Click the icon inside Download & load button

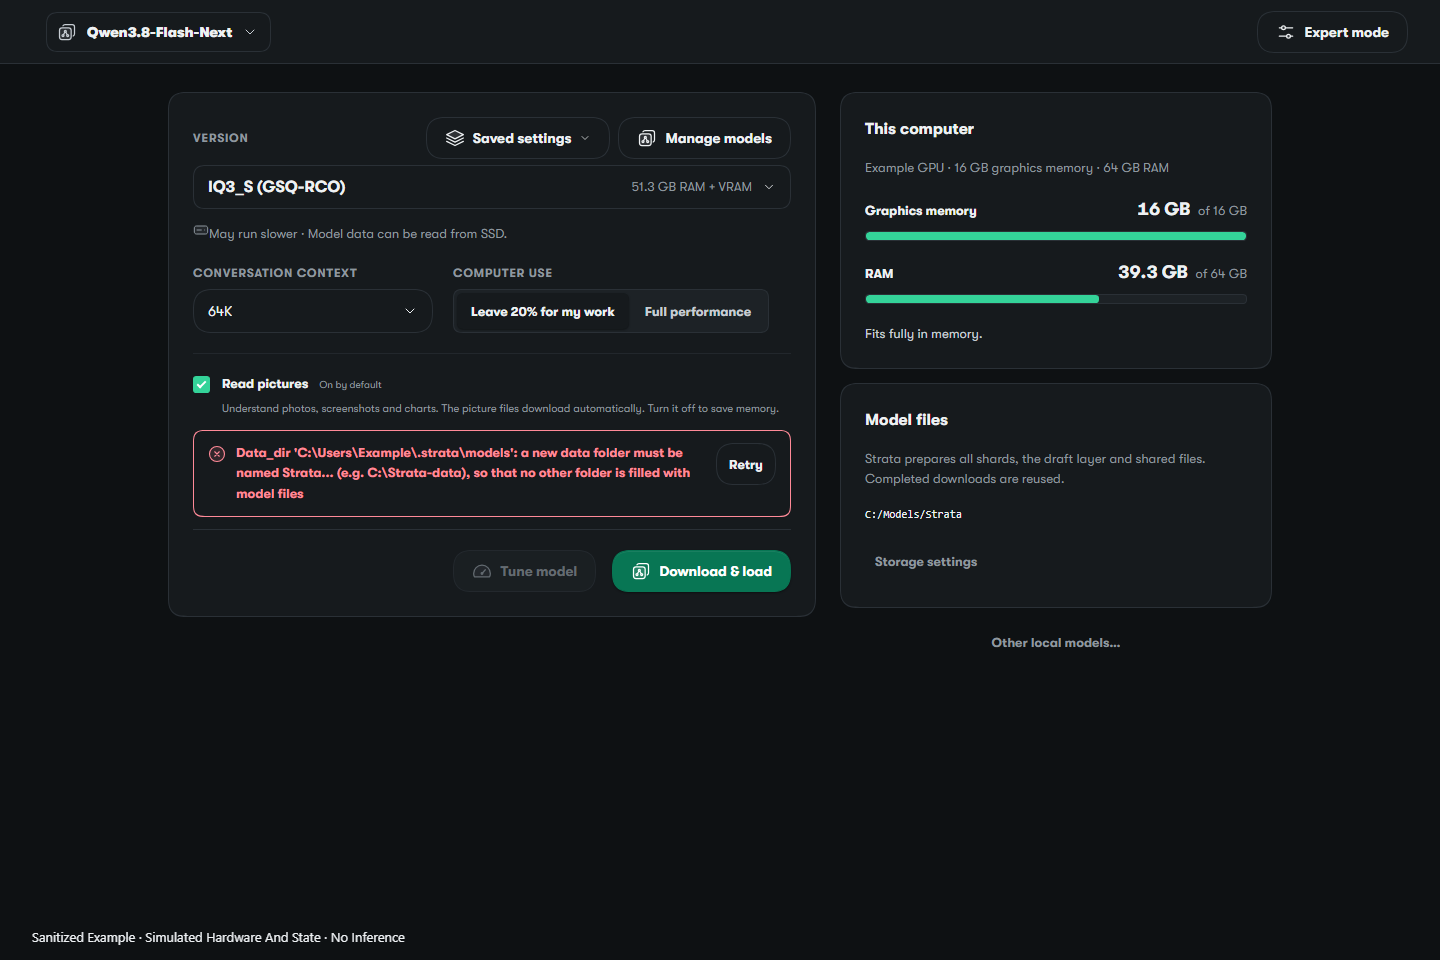coord(641,571)
